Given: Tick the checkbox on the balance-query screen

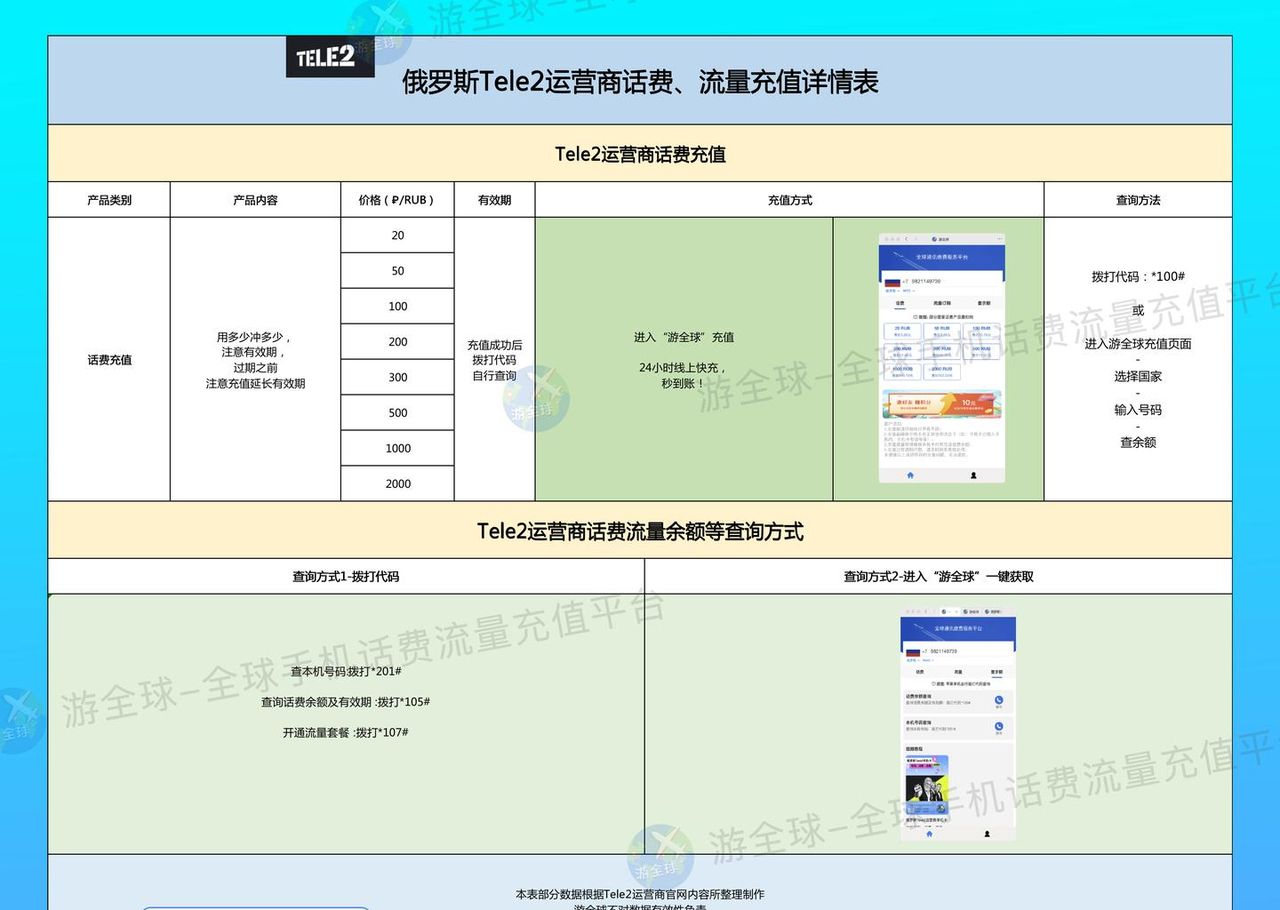Looking at the screenshot, I should [933, 683].
